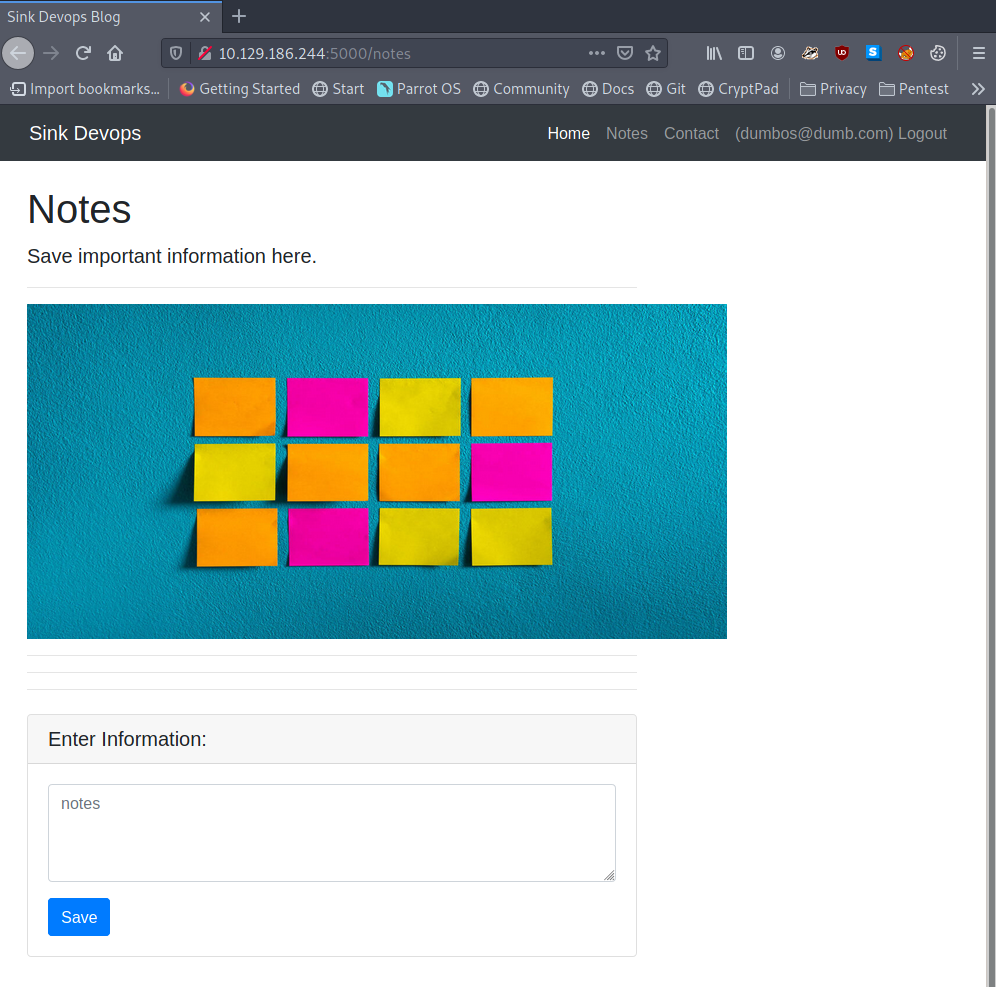This screenshot has width=996, height=987.
Task: Click inside the notes text area
Action: point(331,832)
